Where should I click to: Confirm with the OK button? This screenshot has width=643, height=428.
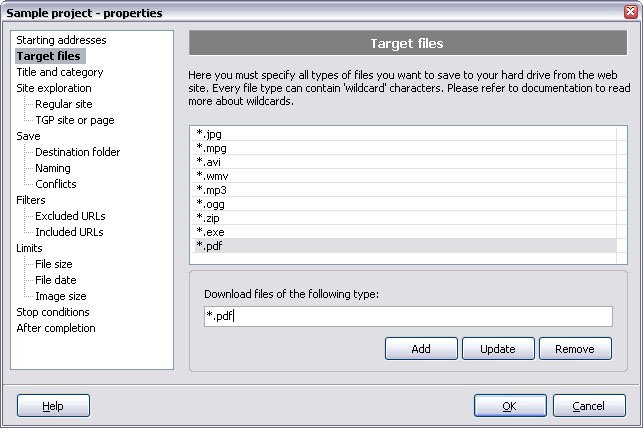point(510,405)
